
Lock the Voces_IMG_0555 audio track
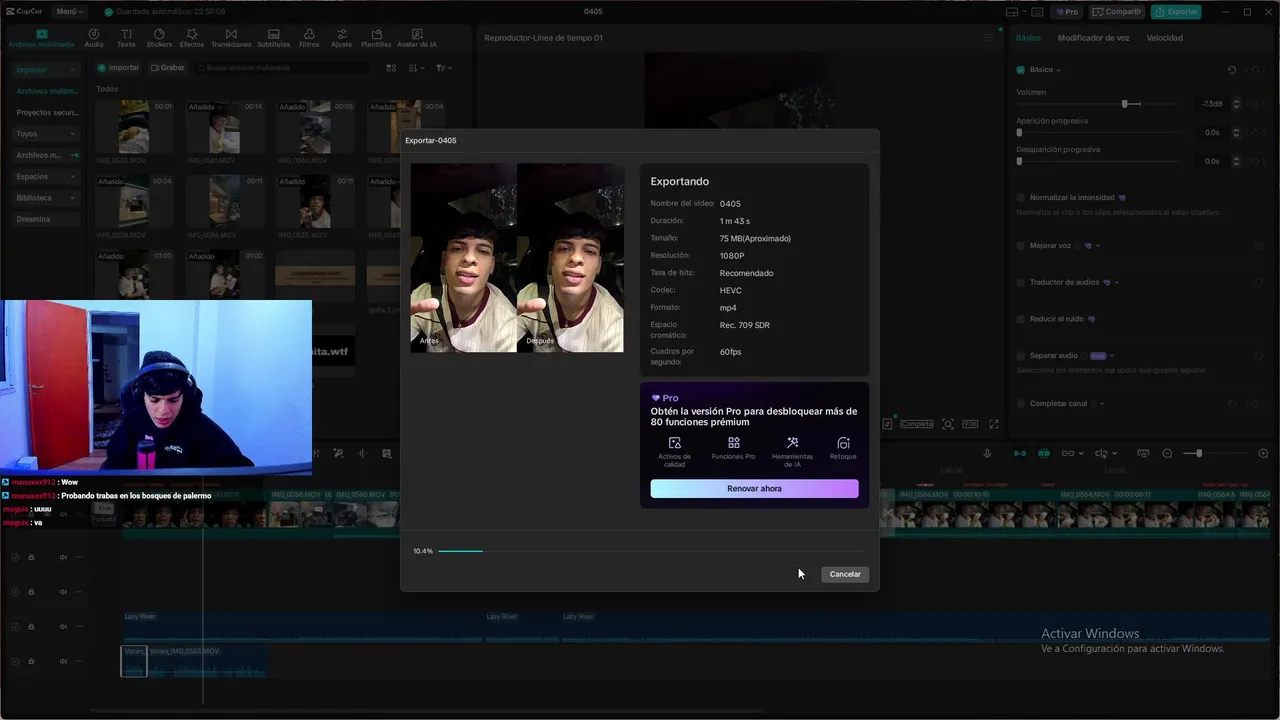(x=31, y=662)
